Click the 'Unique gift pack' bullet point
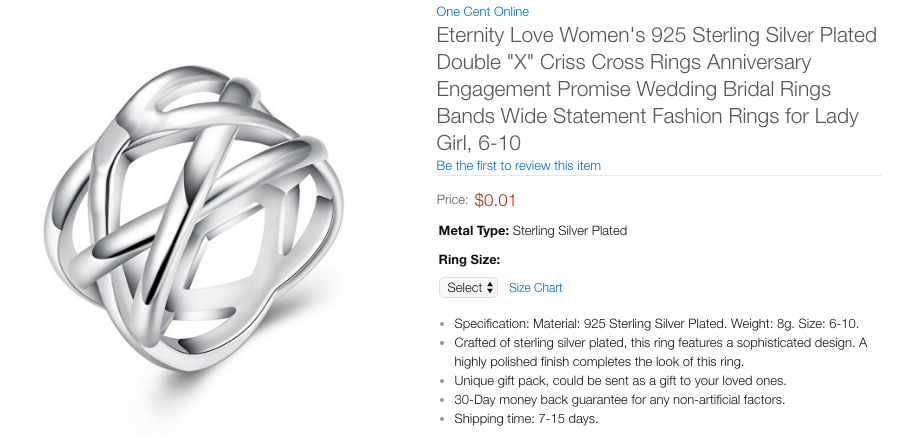This screenshot has height=438, width=903. [618, 381]
